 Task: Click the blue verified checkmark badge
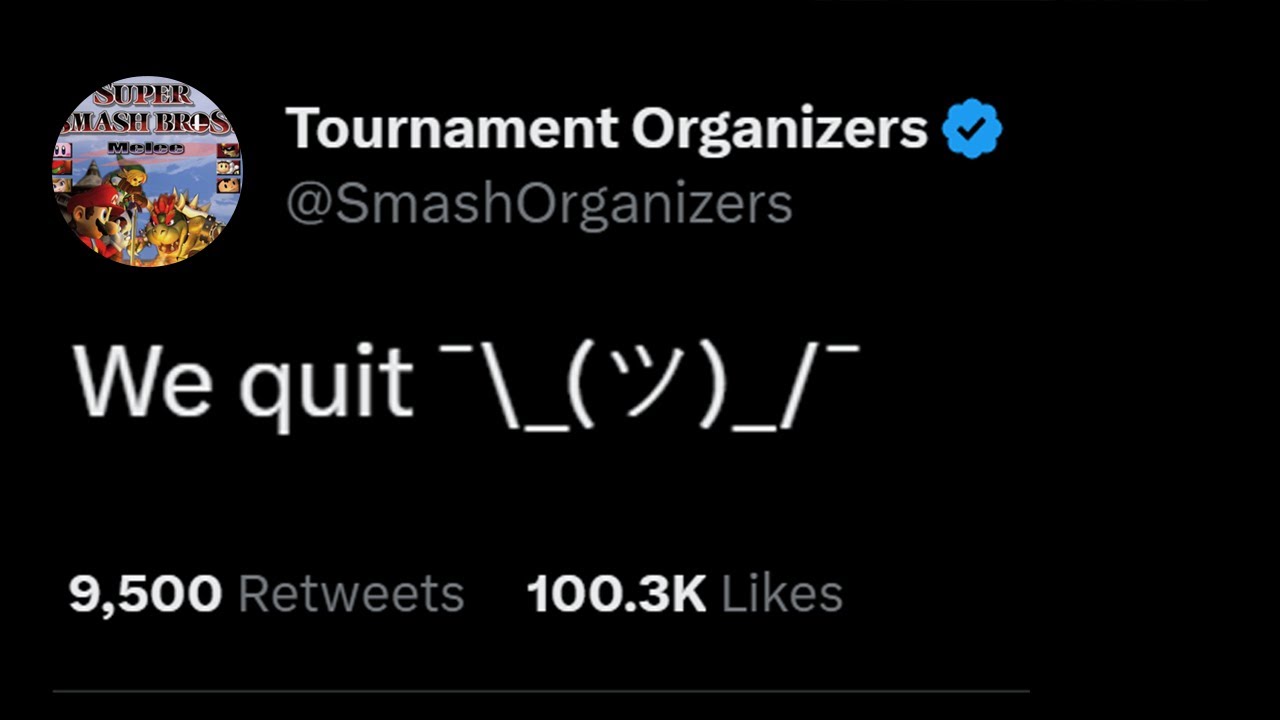(x=972, y=129)
